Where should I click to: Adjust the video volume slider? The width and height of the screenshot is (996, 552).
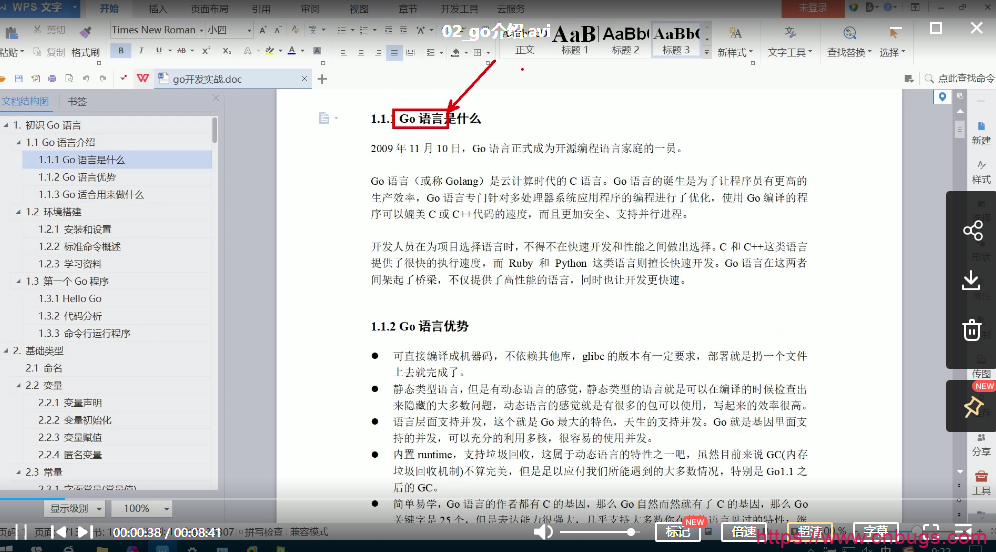tap(600, 532)
